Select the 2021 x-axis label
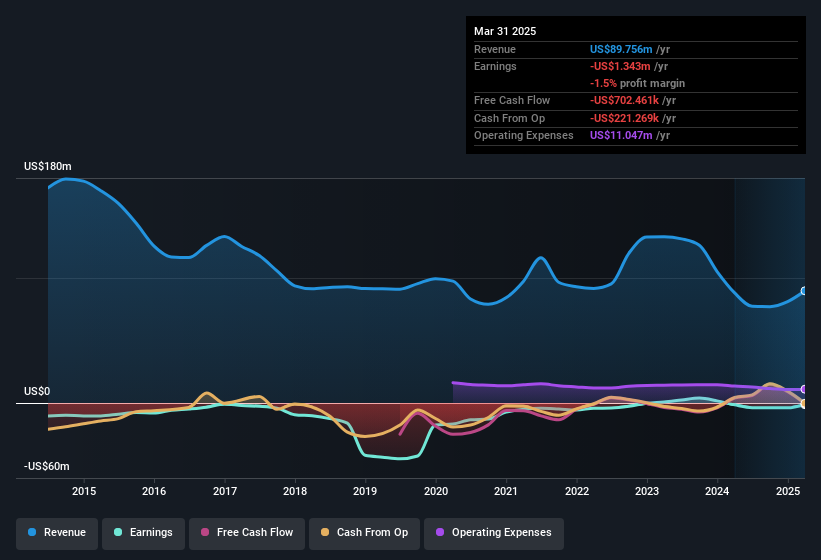 coord(506,491)
